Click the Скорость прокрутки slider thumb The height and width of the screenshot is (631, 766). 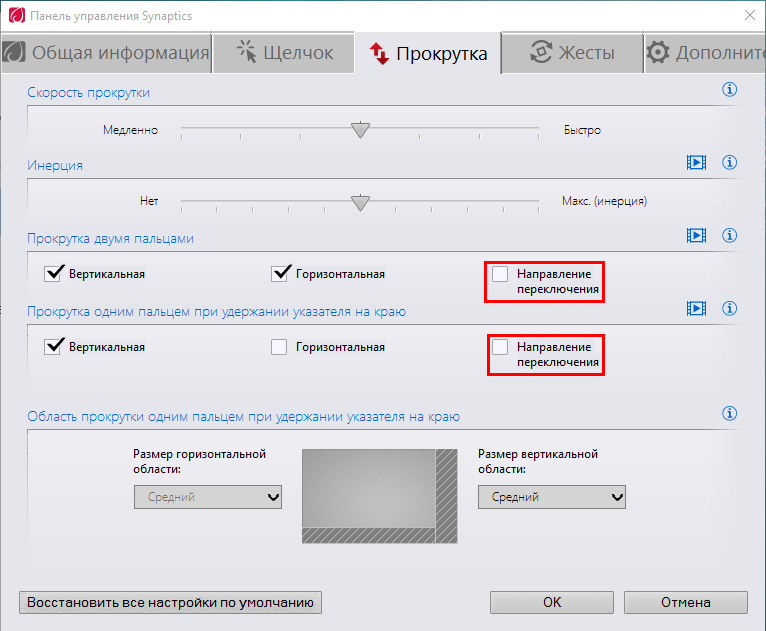[x=361, y=130]
